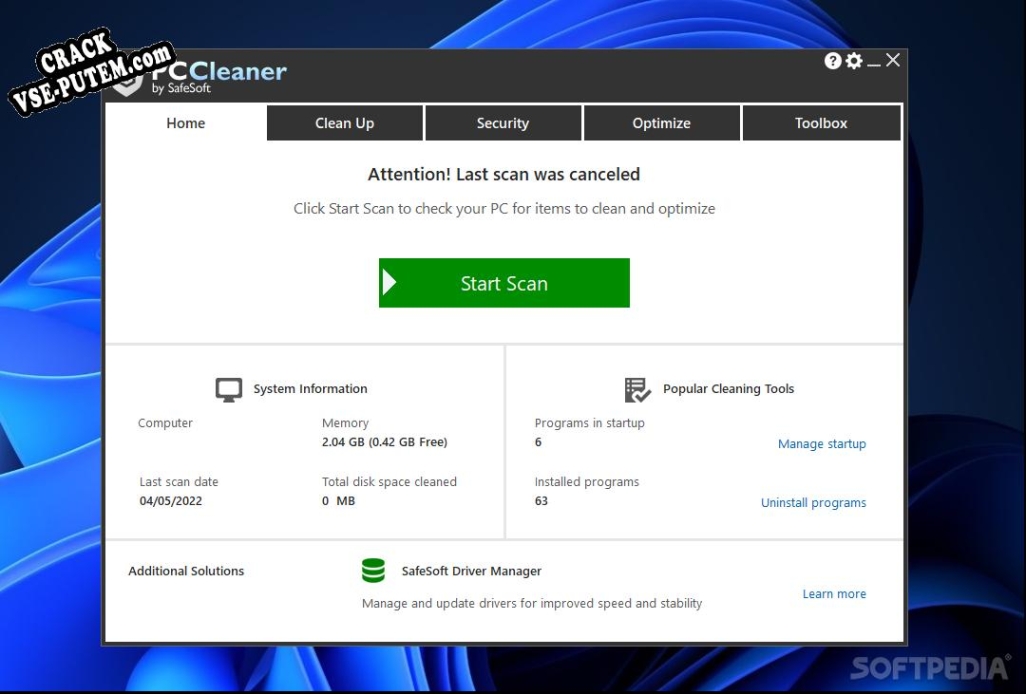Open the Manage startup link

(822, 443)
